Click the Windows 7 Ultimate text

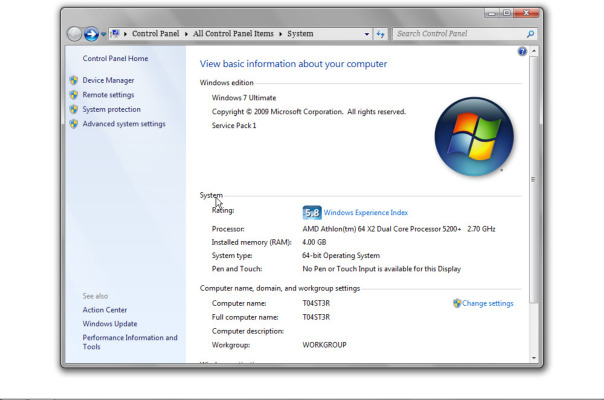(x=244, y=97)
